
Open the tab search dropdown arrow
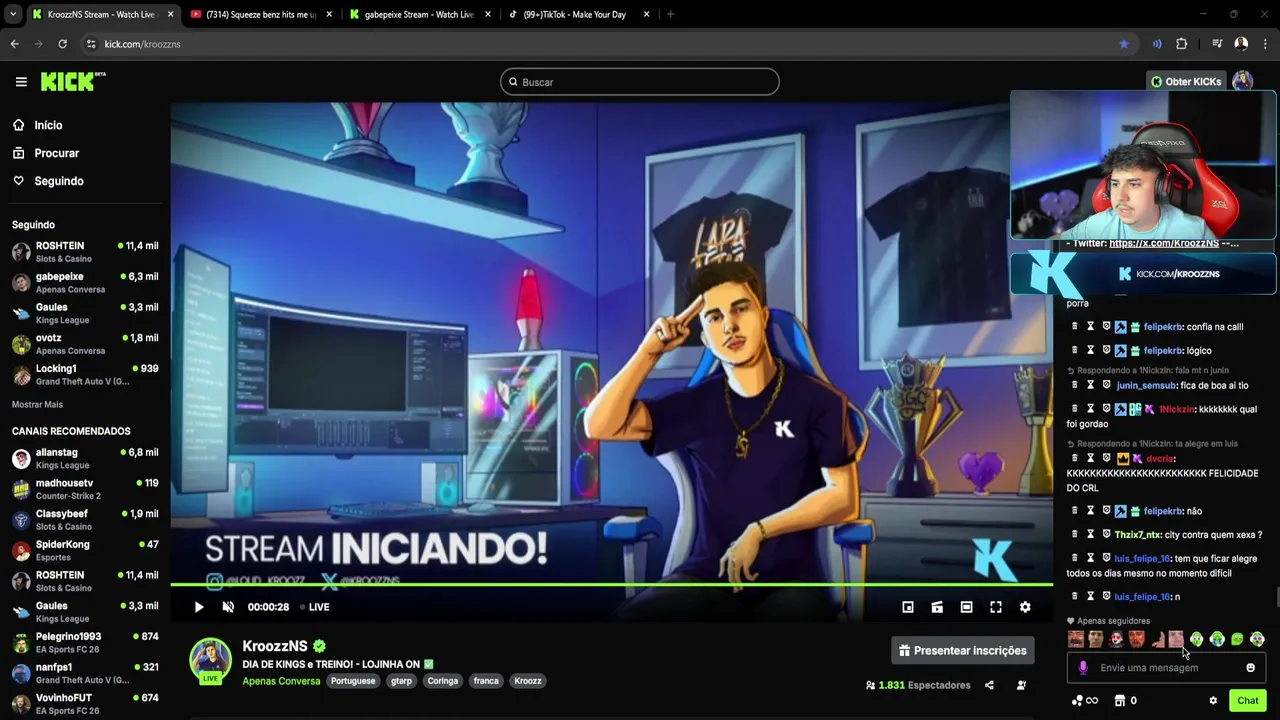pyautogui.click(x=13, y=14)
